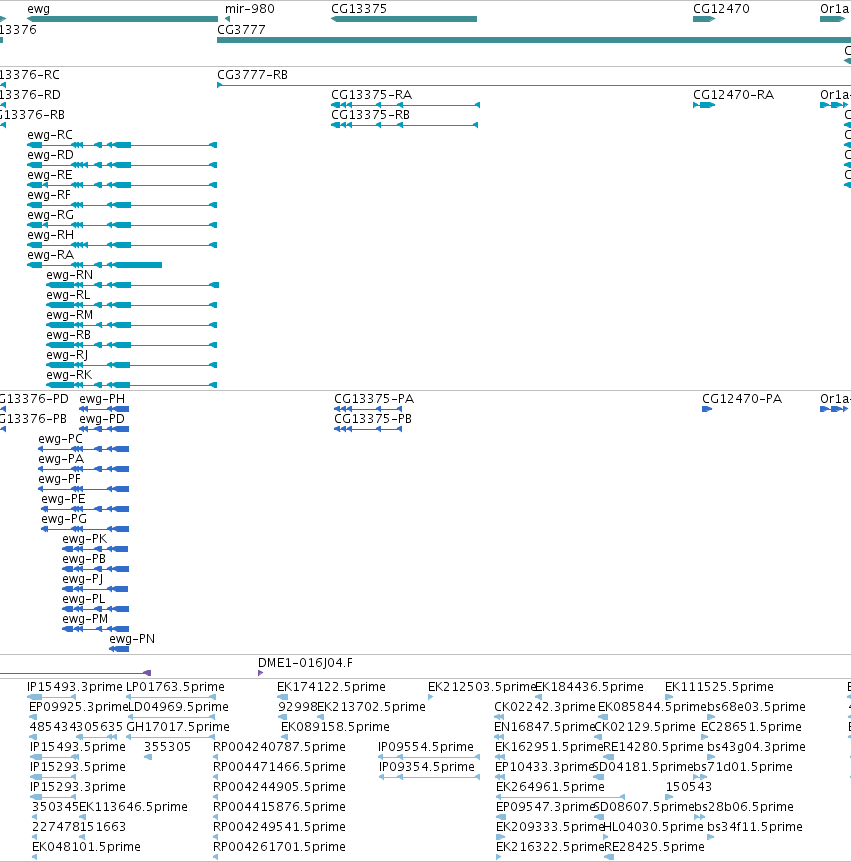Open the ewg-PH protein feature
The width and height of the screenshot is (851, 862).
104,409
